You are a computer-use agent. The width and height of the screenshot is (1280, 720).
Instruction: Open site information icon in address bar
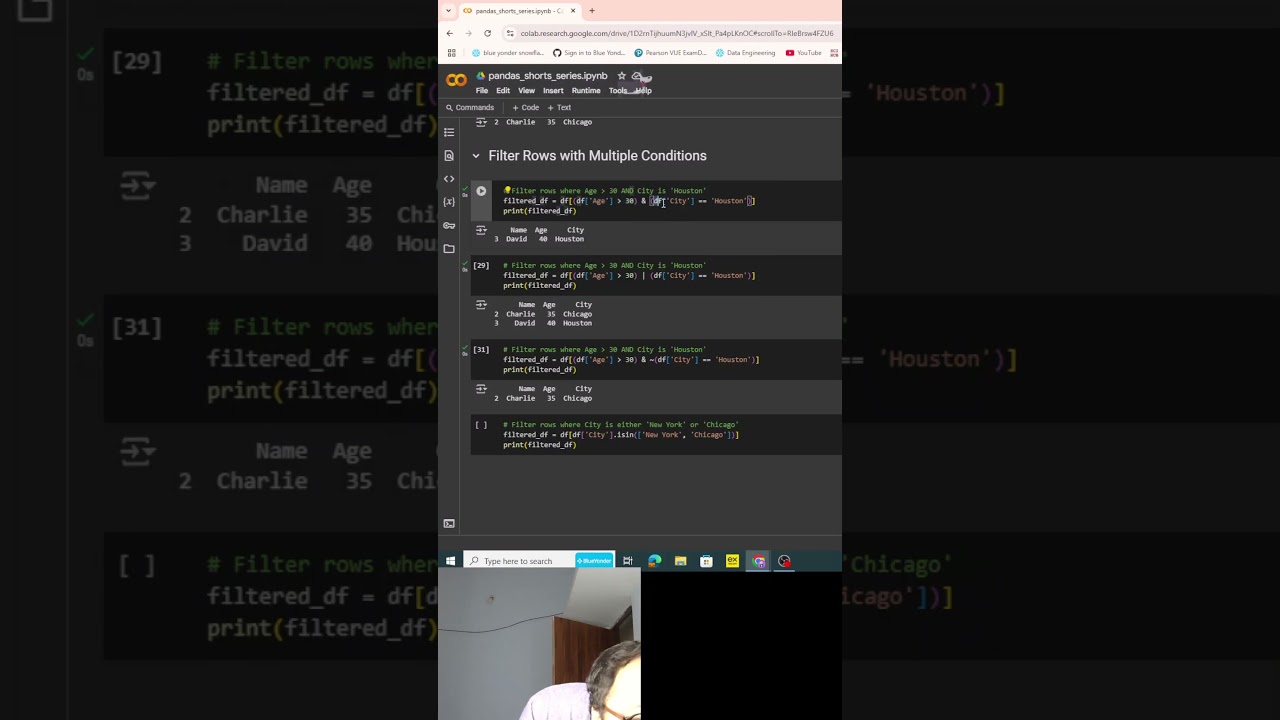click(x=510, y=33)
